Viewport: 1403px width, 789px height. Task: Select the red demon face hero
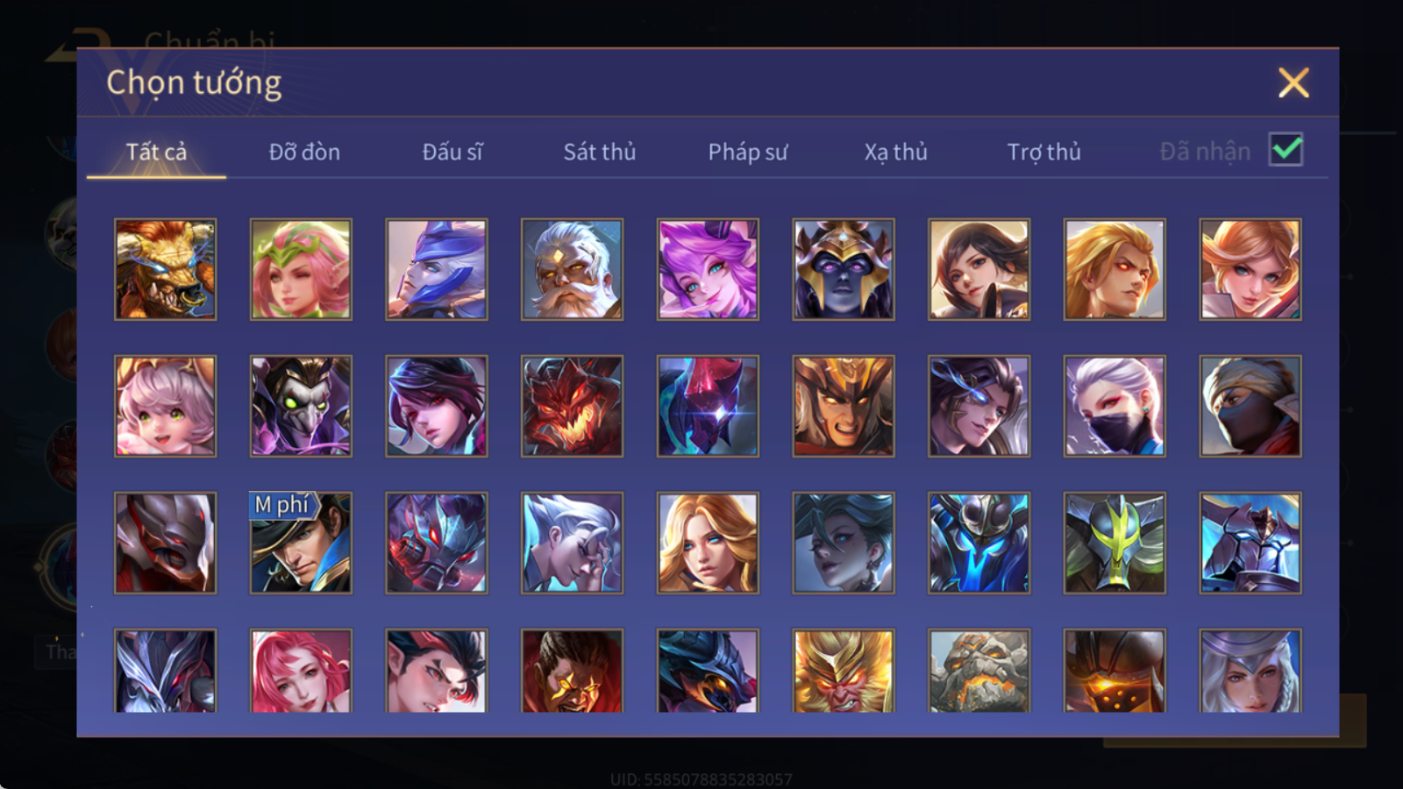click(572, 407)
